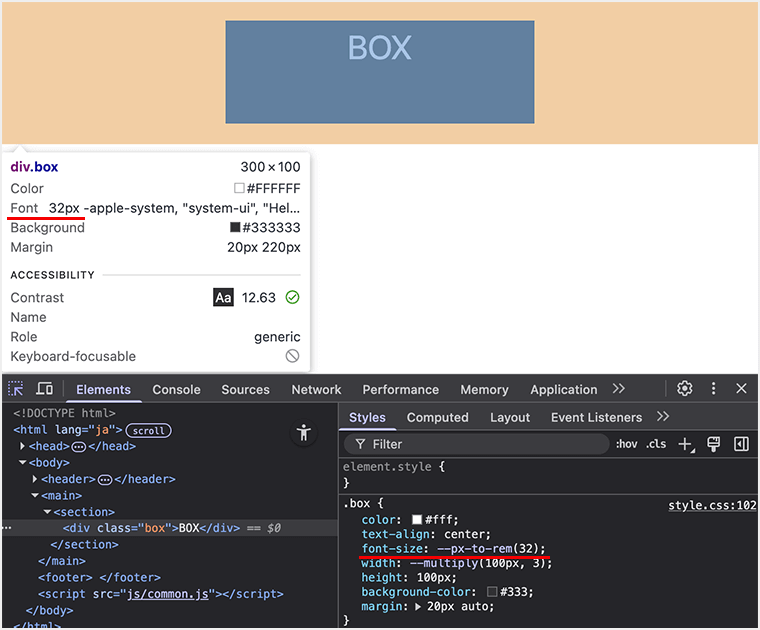Open DevTools settings gear
760x630 pixels.
click(684, 389)
